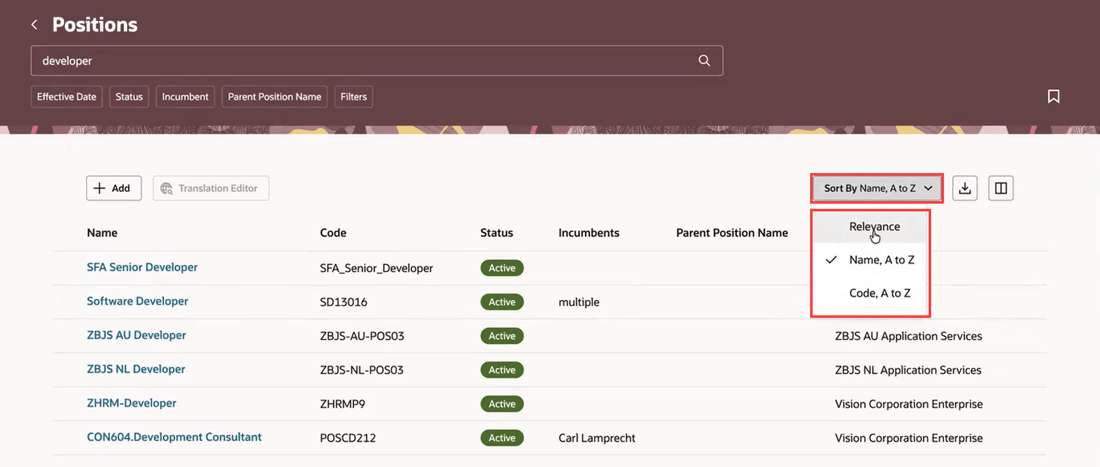Open the Filters chip
The image size is (1100, 467).
coord(354,97)
